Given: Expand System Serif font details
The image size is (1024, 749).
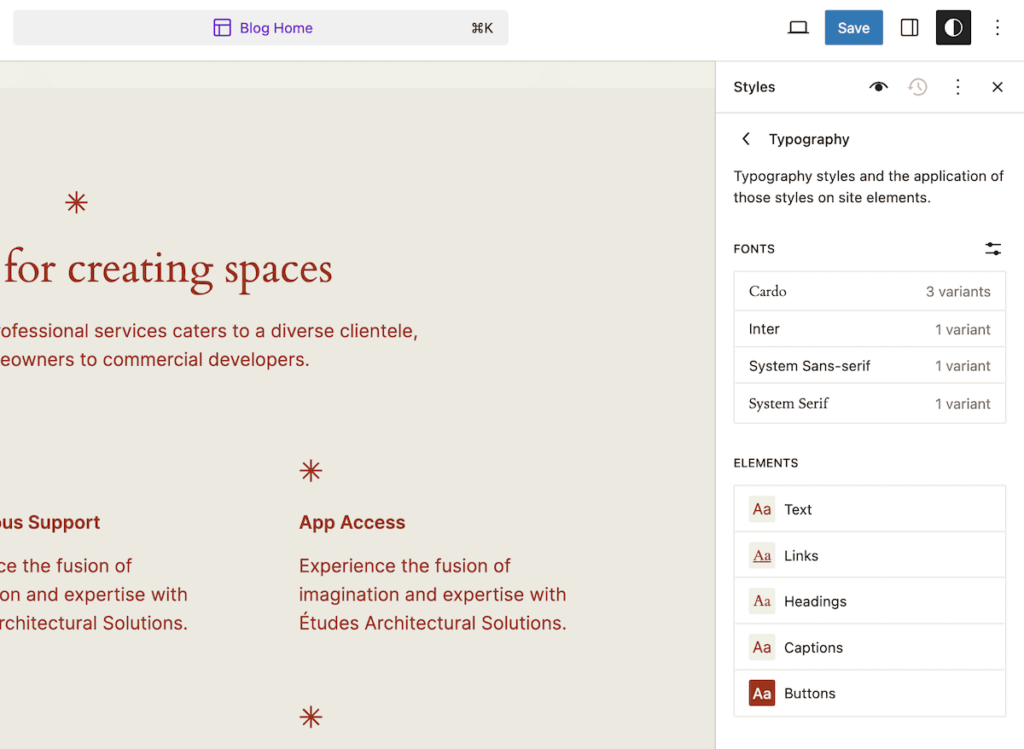Looking at the screenshot, I should pos(869,403).
